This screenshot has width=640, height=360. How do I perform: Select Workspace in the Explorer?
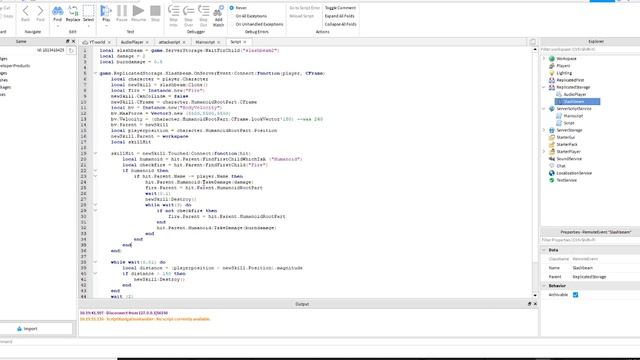(566, 59)
